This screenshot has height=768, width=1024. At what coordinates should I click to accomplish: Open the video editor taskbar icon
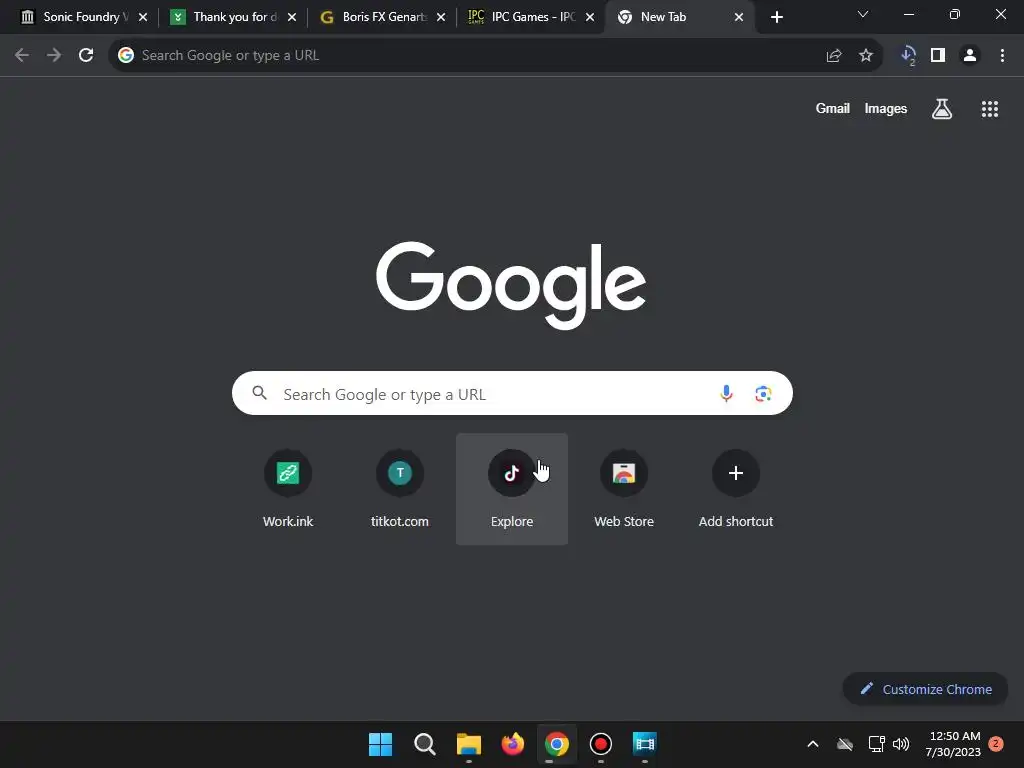pyautogui.click(x=645, y=744)
